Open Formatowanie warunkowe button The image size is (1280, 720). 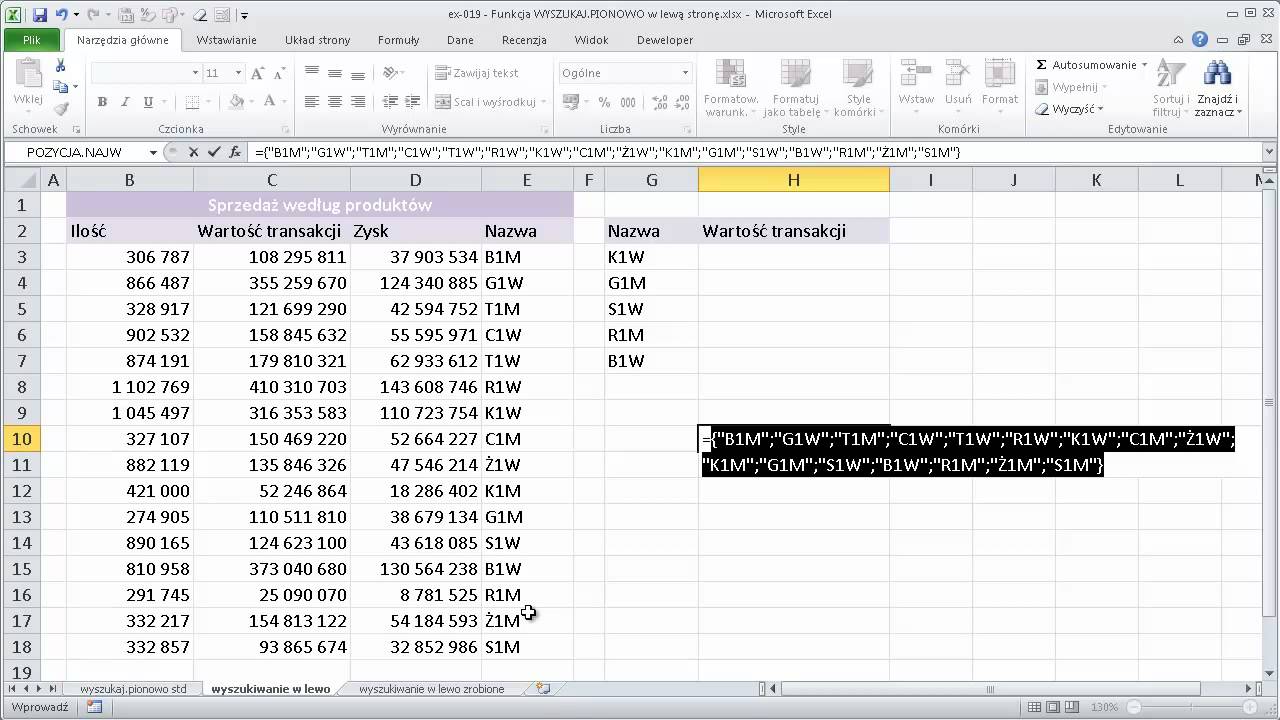point(730,89)
